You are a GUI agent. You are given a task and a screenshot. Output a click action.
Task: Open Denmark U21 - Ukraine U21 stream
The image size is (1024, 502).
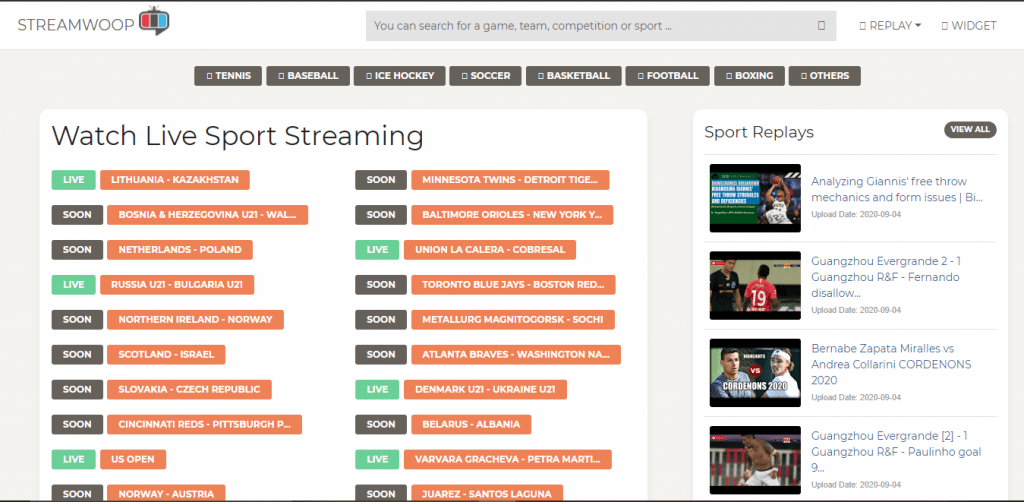coord(485,390)
